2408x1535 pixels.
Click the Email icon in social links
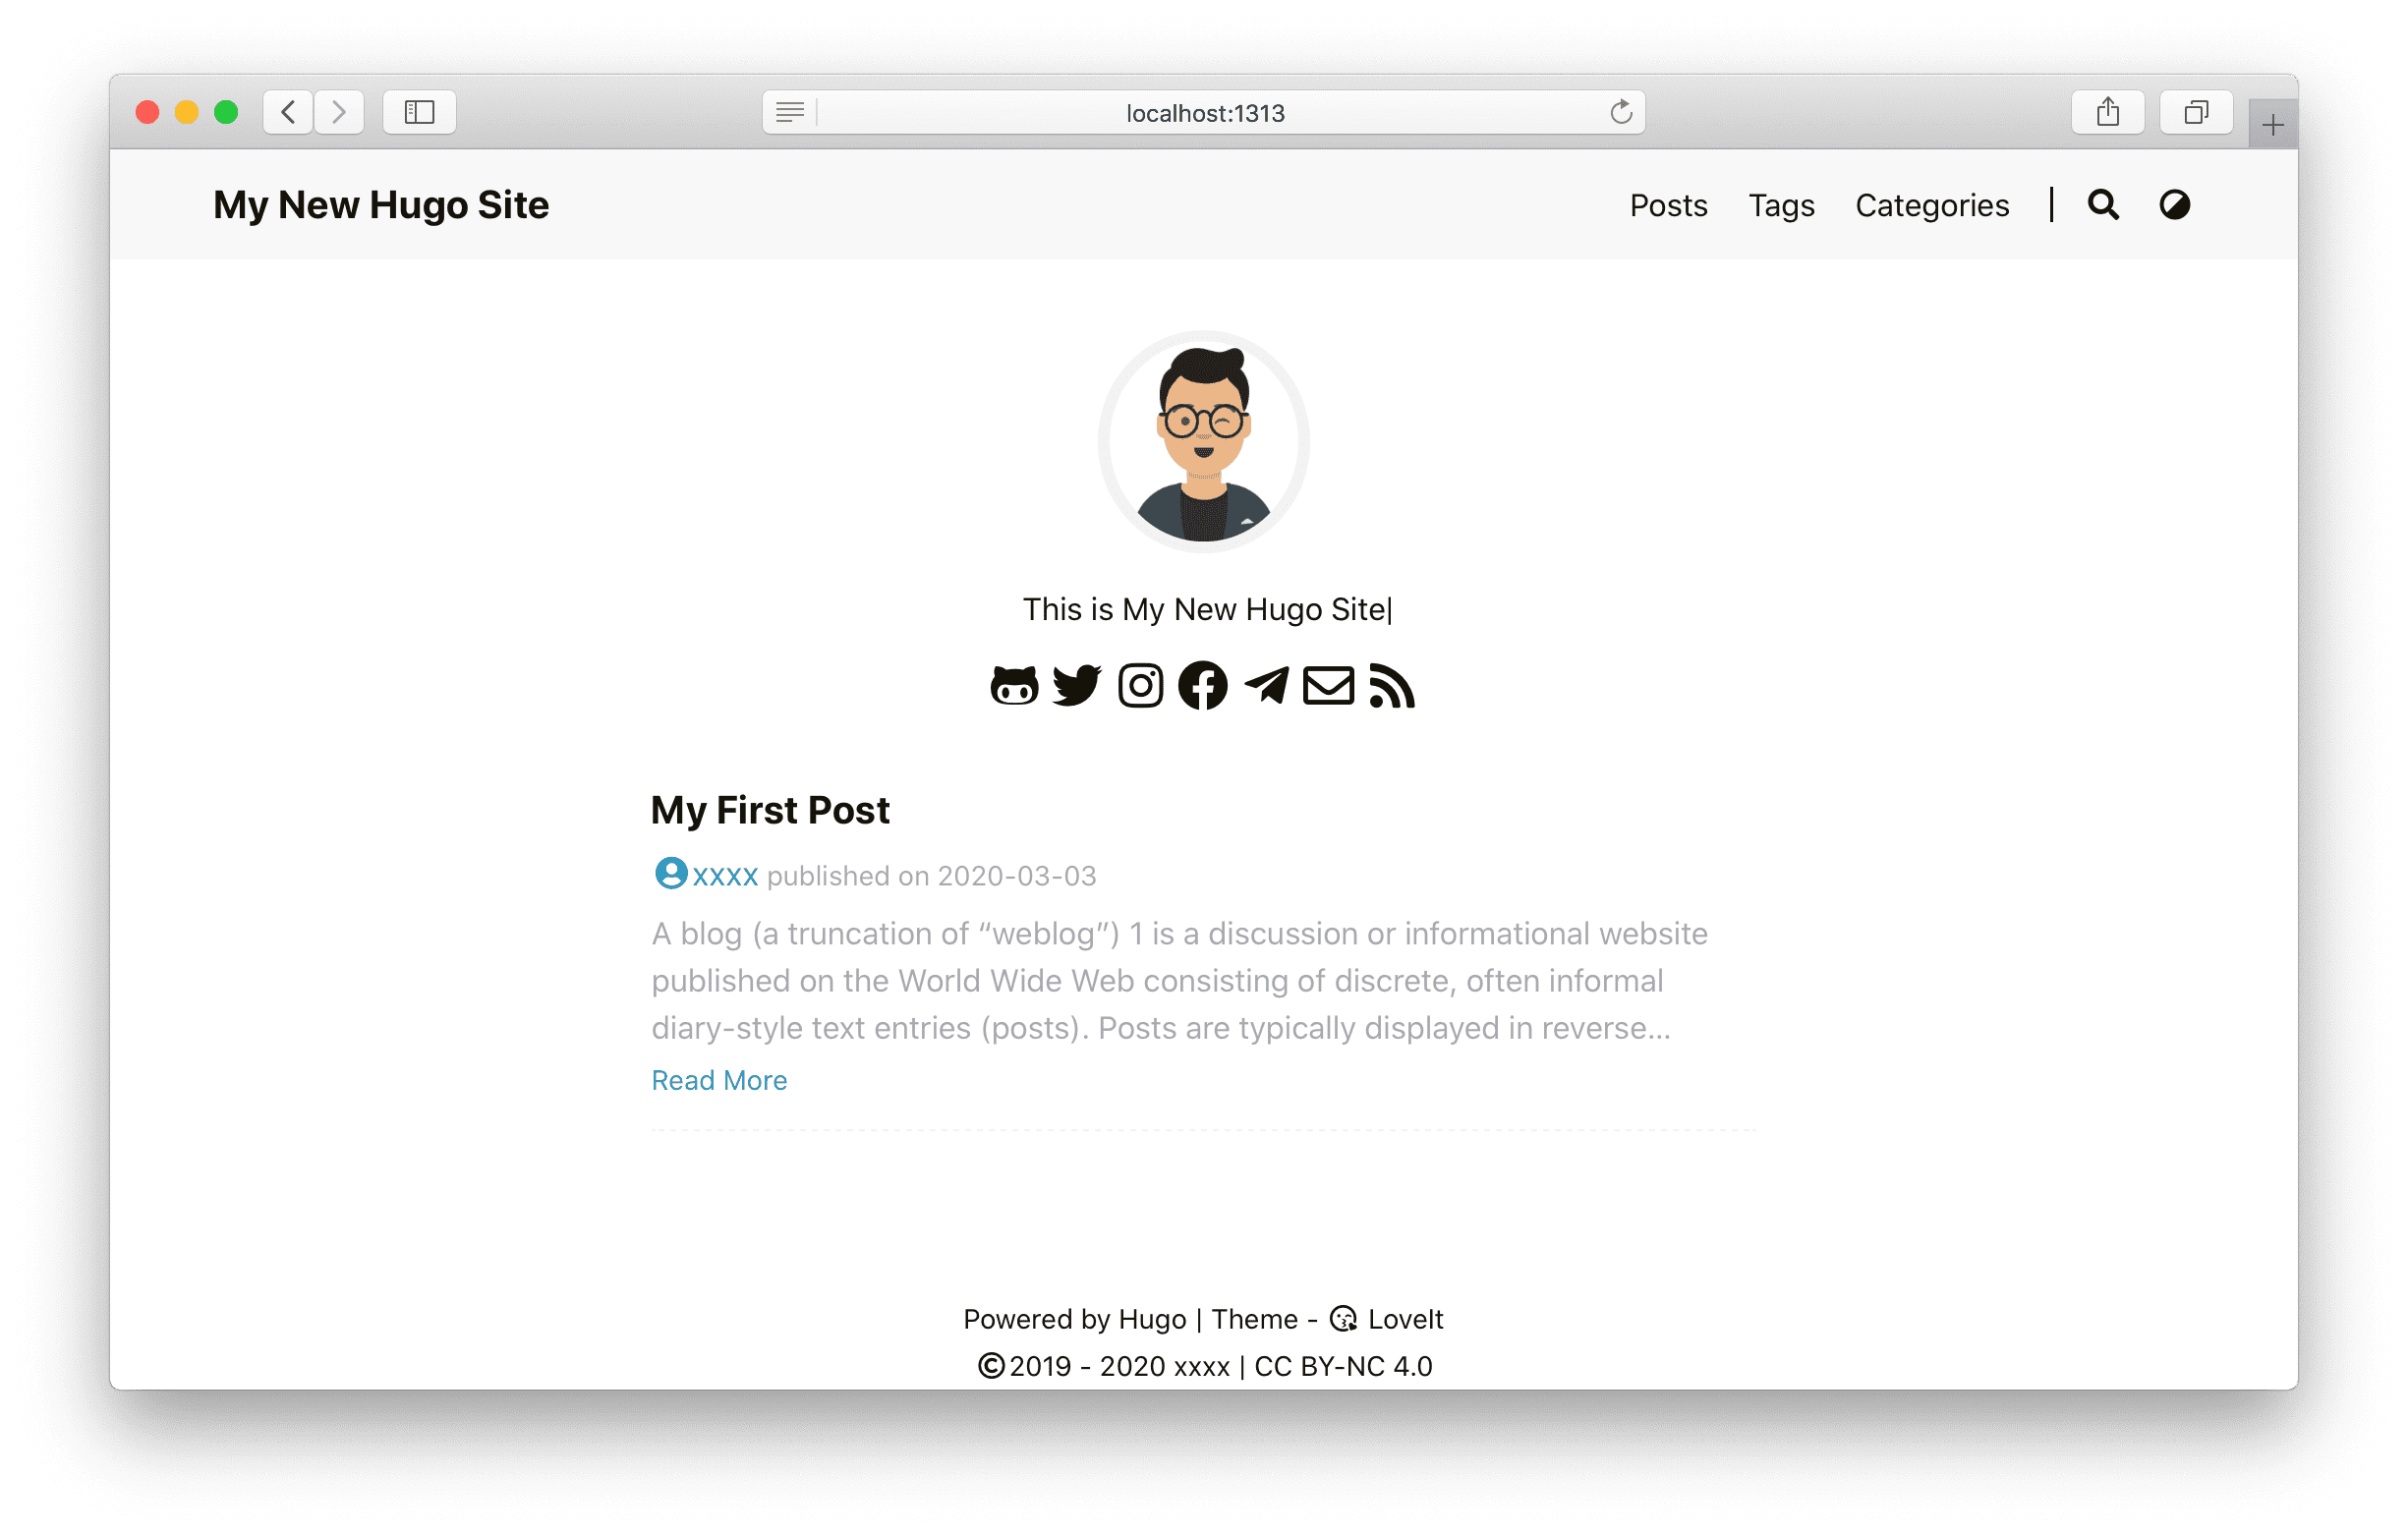point(1327,686)
